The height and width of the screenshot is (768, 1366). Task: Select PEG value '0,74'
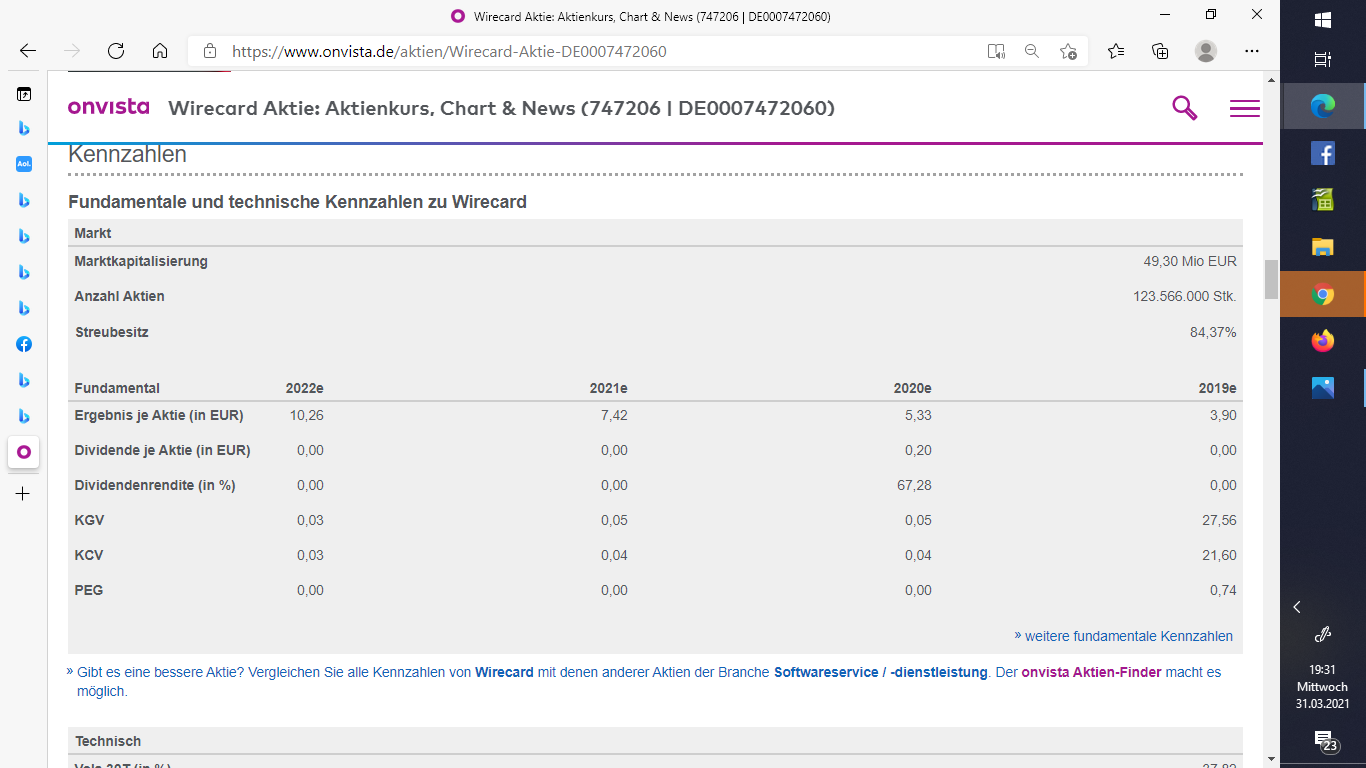[x=1223, y=590]
